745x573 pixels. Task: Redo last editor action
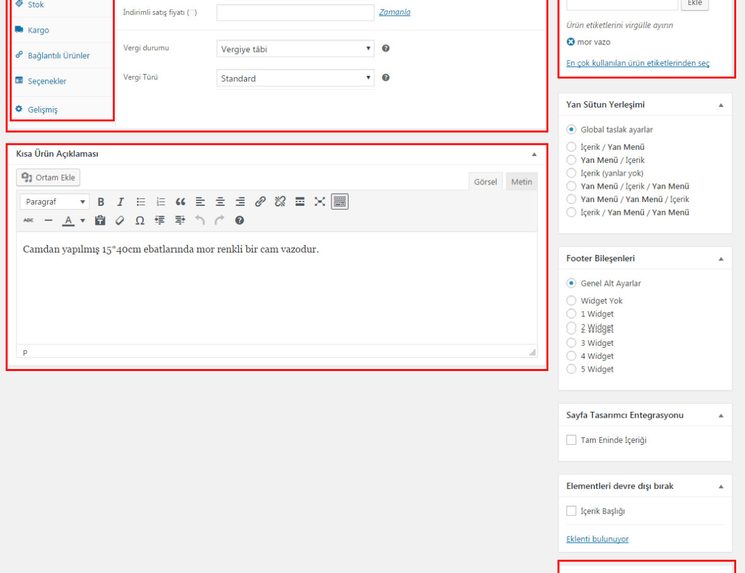(x=220, y=220)
